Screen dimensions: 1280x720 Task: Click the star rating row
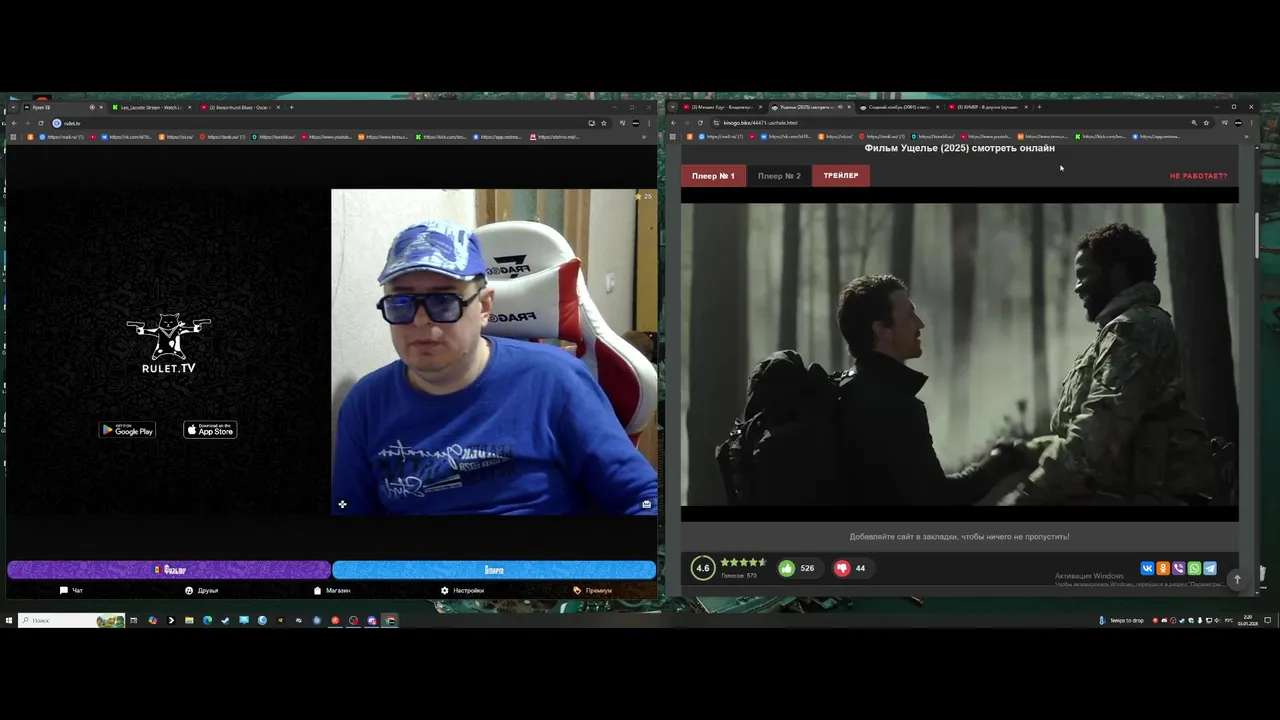(743, 563)
